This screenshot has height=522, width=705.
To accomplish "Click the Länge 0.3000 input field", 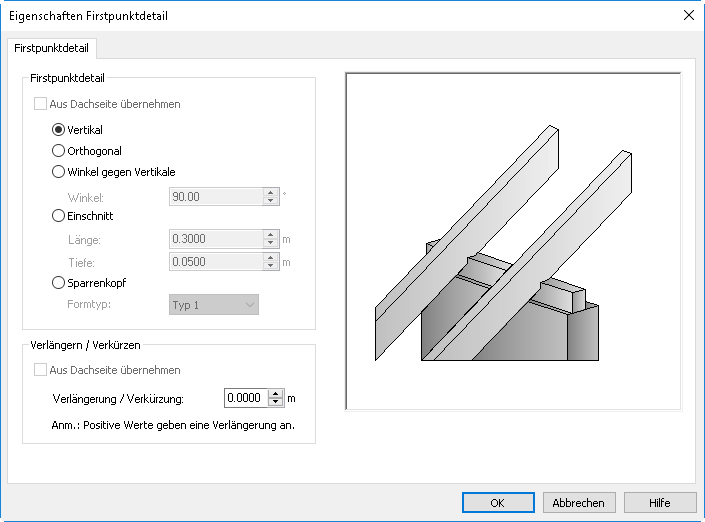I will pyautogui.click(x=216, y=239).
